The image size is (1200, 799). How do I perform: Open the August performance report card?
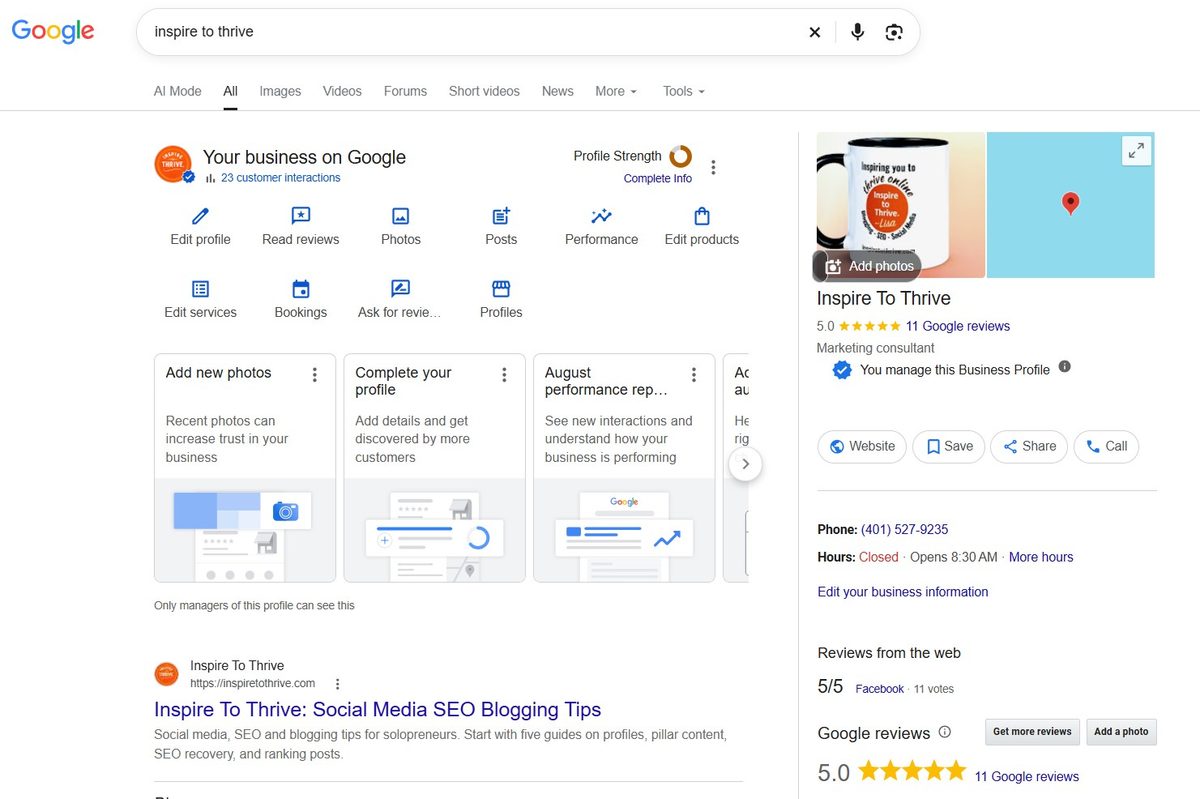pos(624,467)
